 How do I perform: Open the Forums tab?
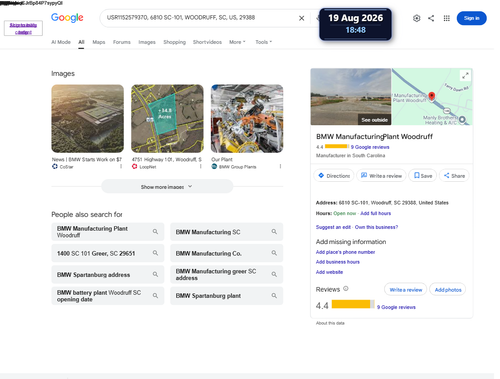122,42
